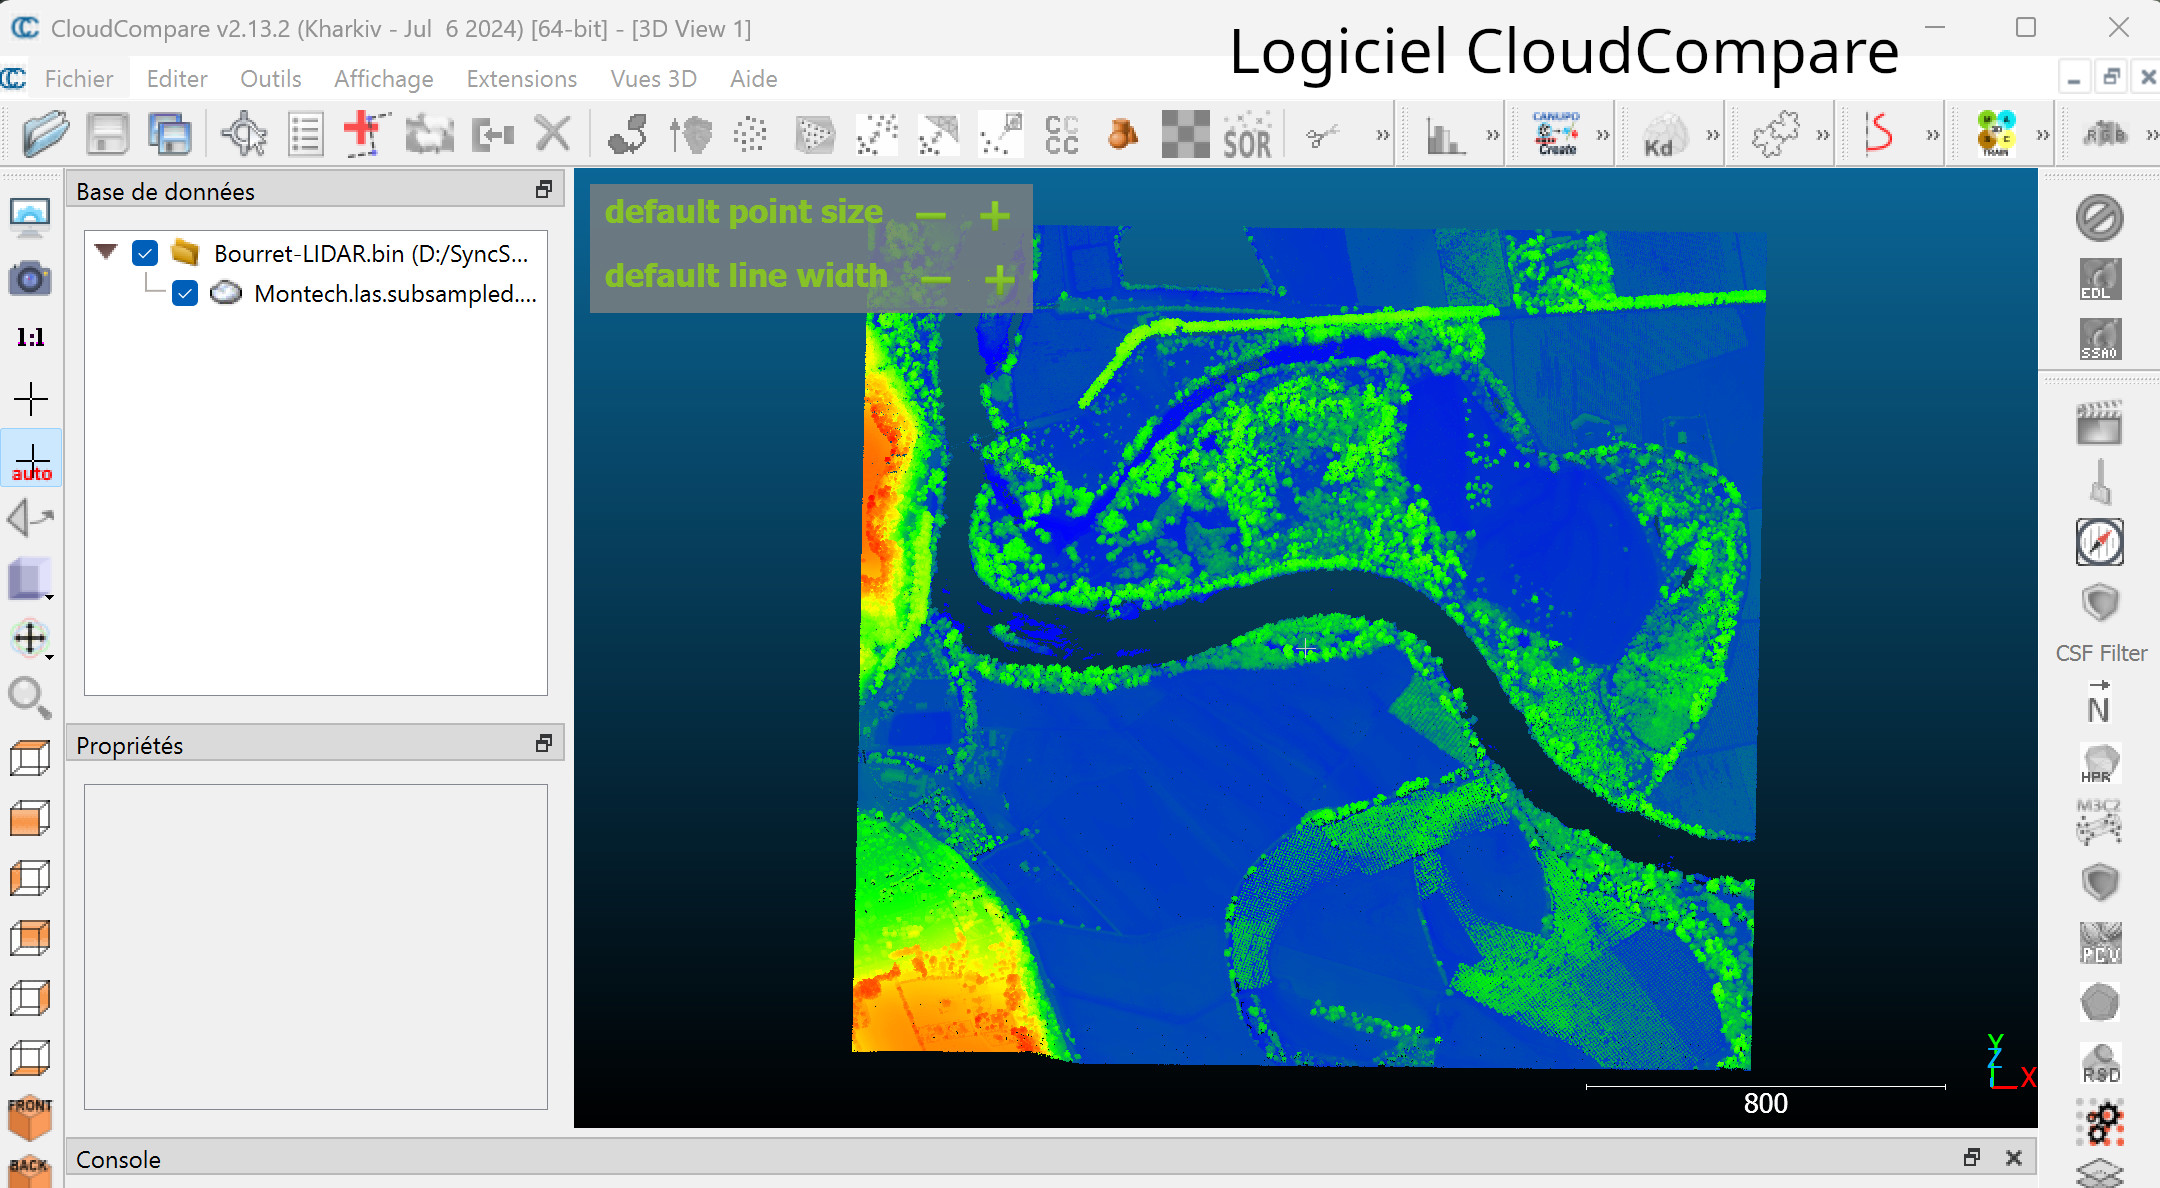Click the Segment scissors tool
The height and width of the screenshot is (1188, 2160).
point(1322,134)
